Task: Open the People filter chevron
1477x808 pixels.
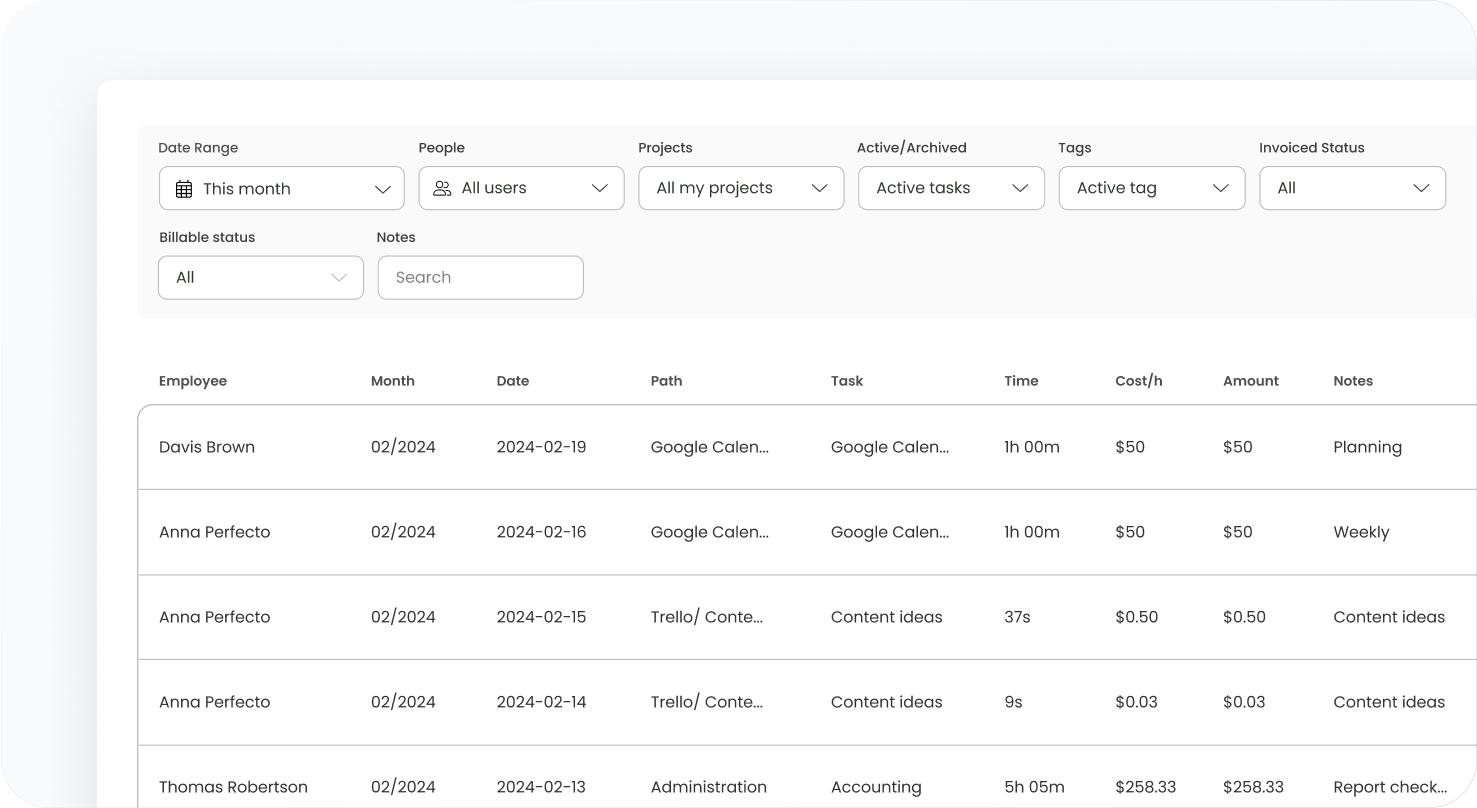Action: [x=600, y=188]
